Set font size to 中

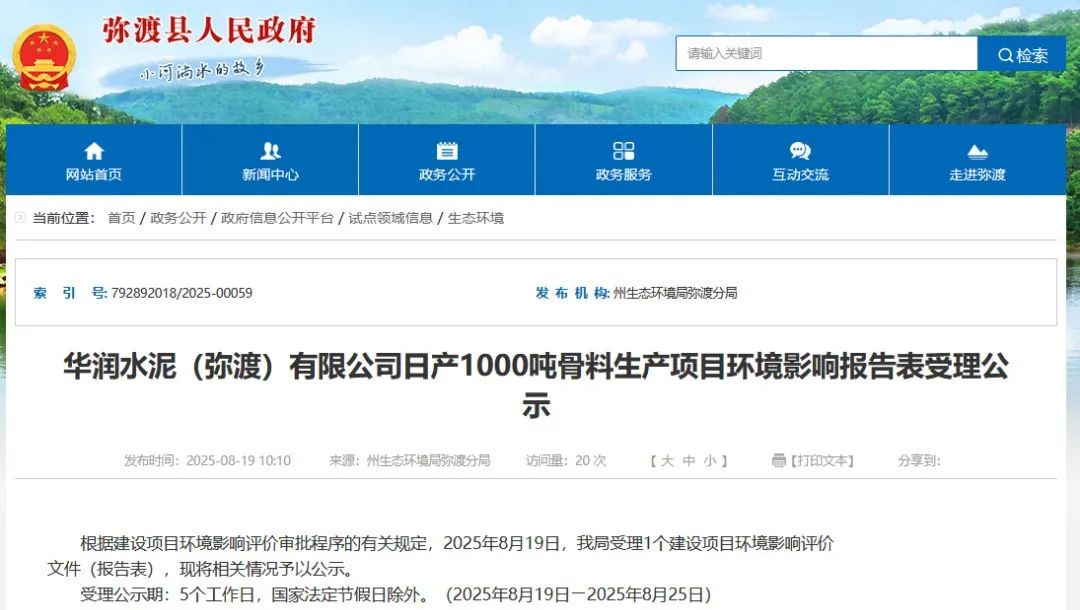[689, 461]
